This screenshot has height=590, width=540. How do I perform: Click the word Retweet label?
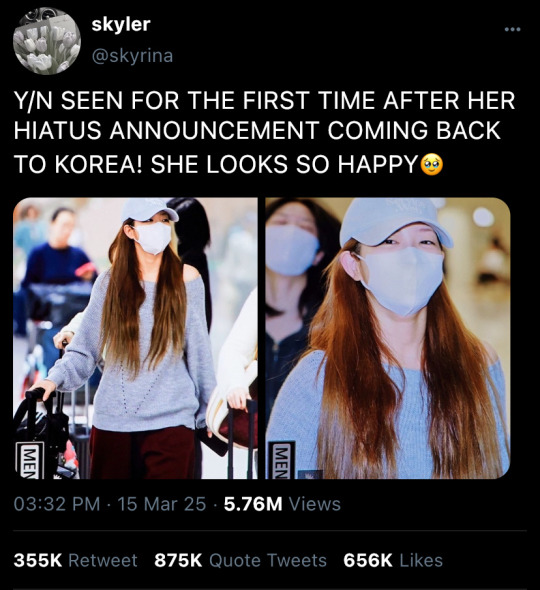pos(103,560)
